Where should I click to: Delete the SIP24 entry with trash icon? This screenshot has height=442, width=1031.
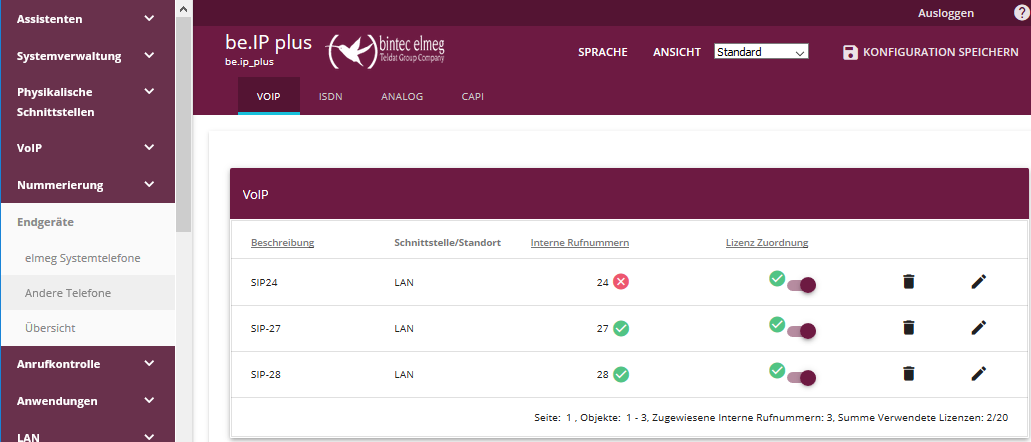click(x=908, y=282)
